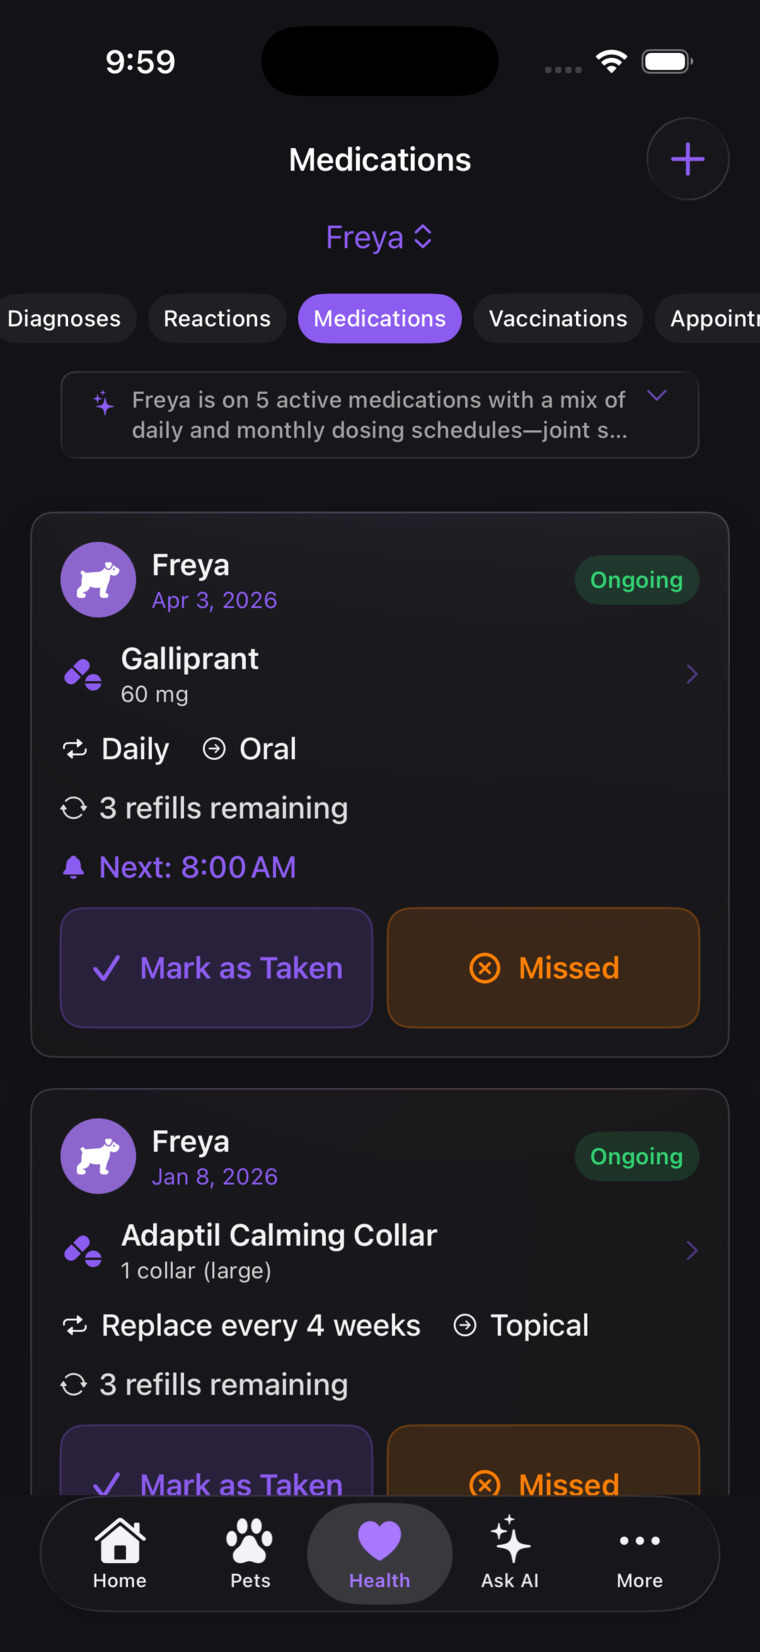Open the More menu dots
The height and width of the screenshot is (1652, 760).
[x=640, y=1541]
